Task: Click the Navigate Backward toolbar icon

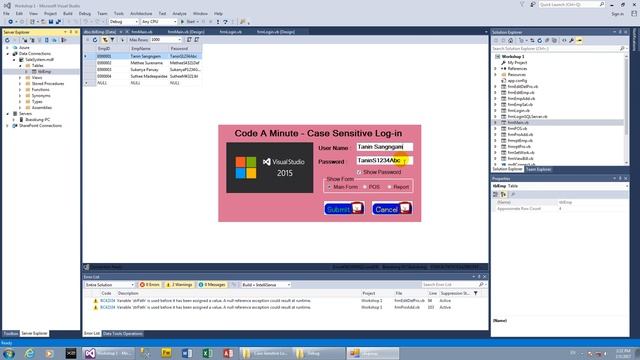Action: [x=10, y=22]
